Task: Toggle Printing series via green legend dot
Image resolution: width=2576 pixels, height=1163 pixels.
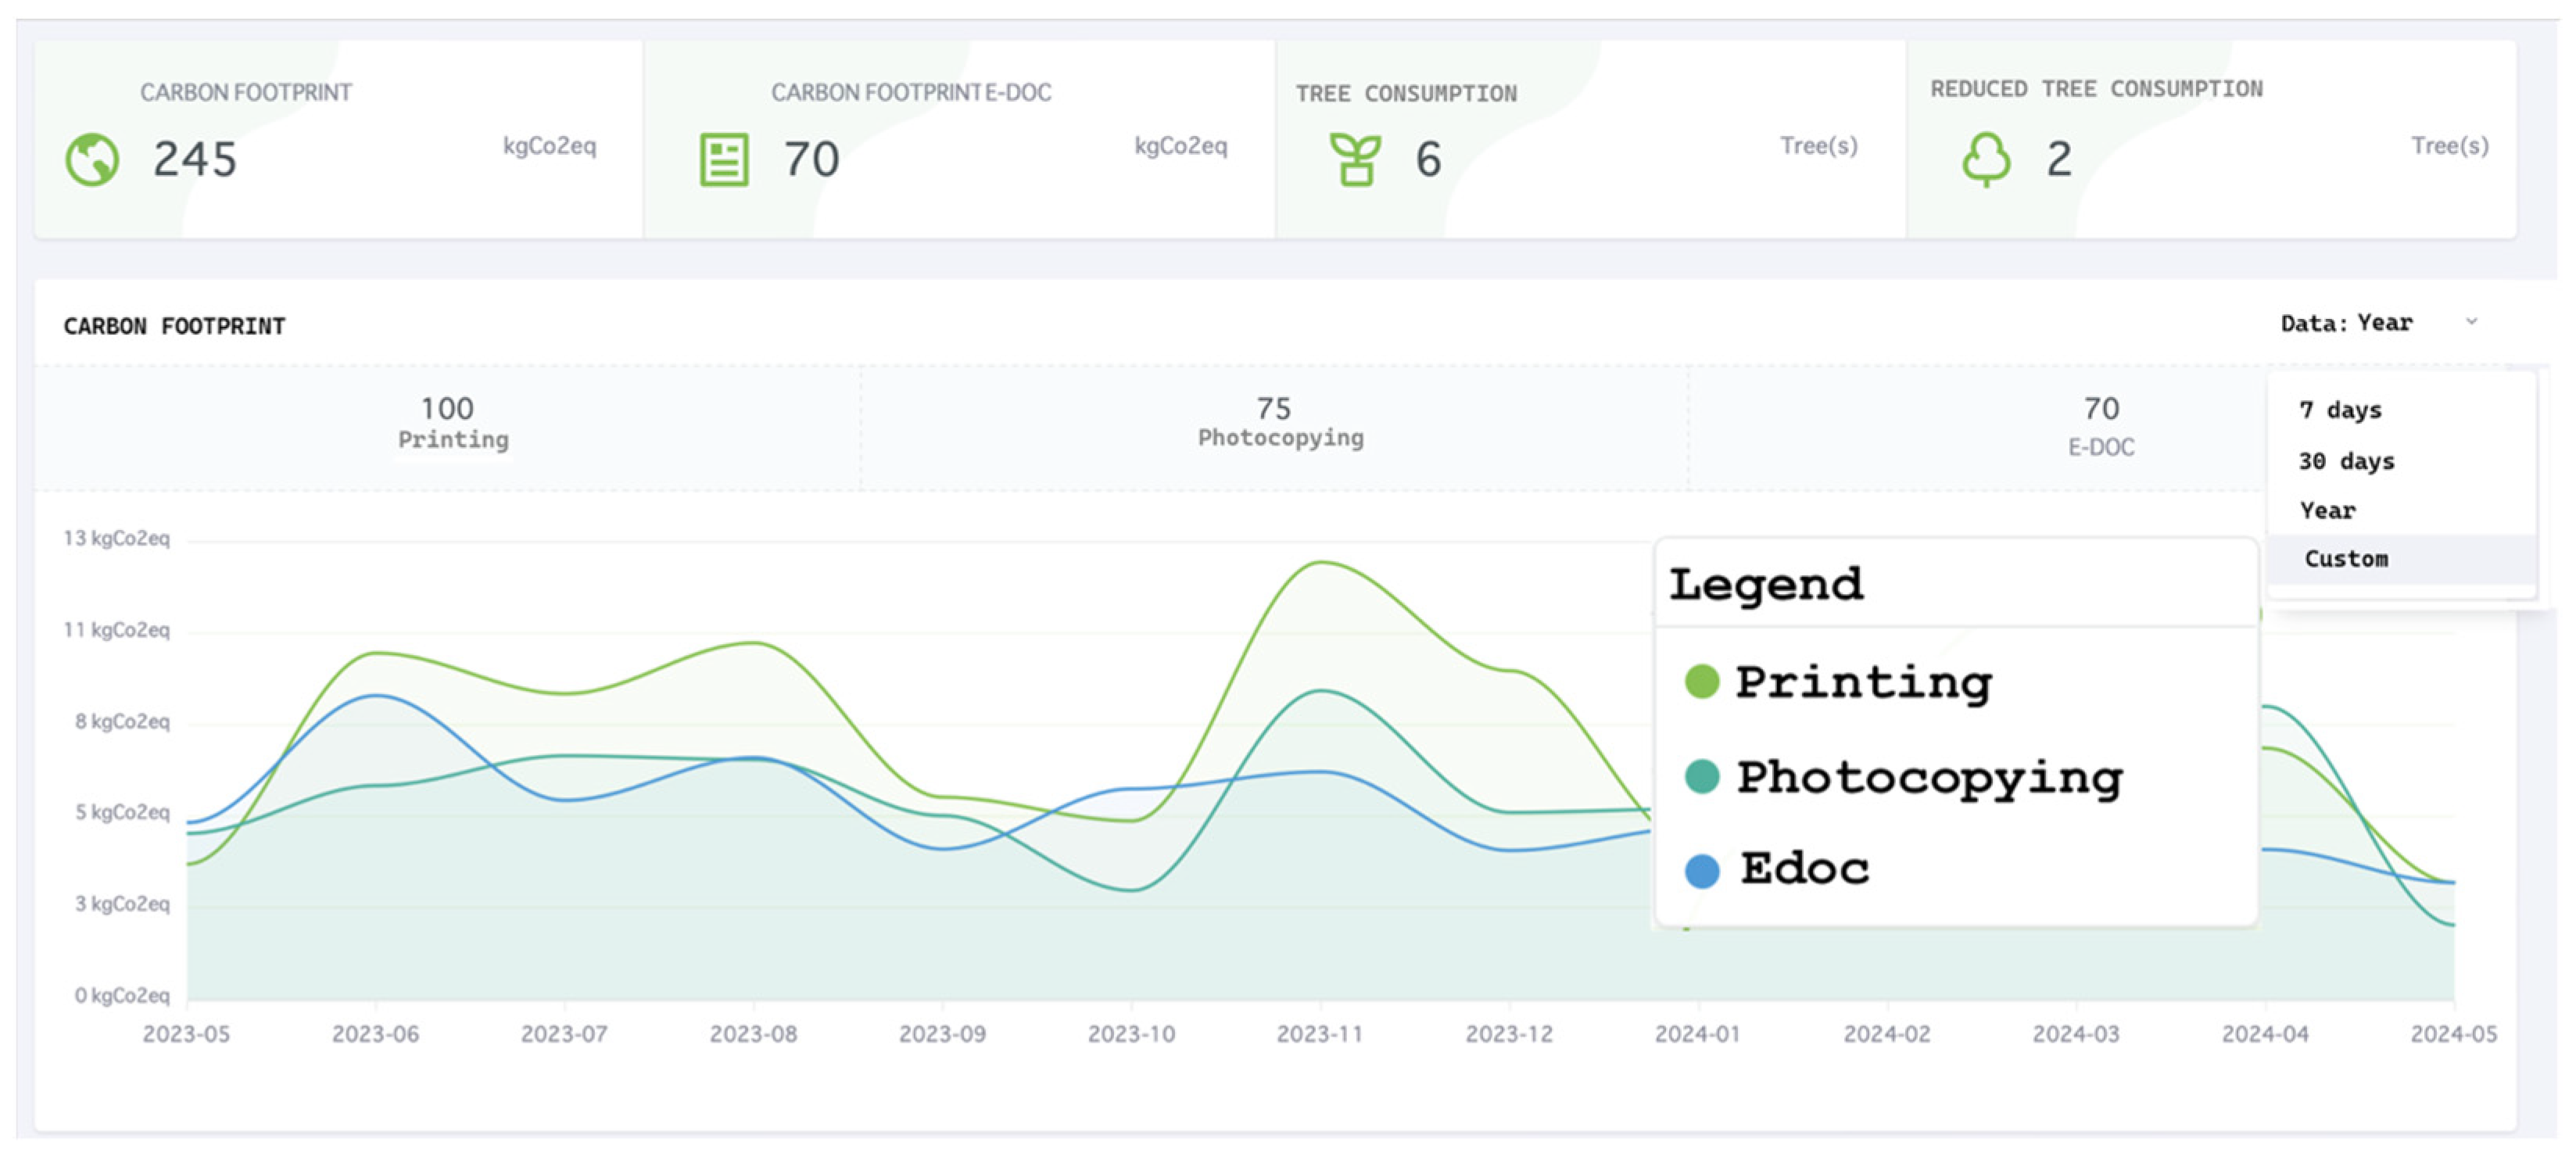Action: [1701, 682]
